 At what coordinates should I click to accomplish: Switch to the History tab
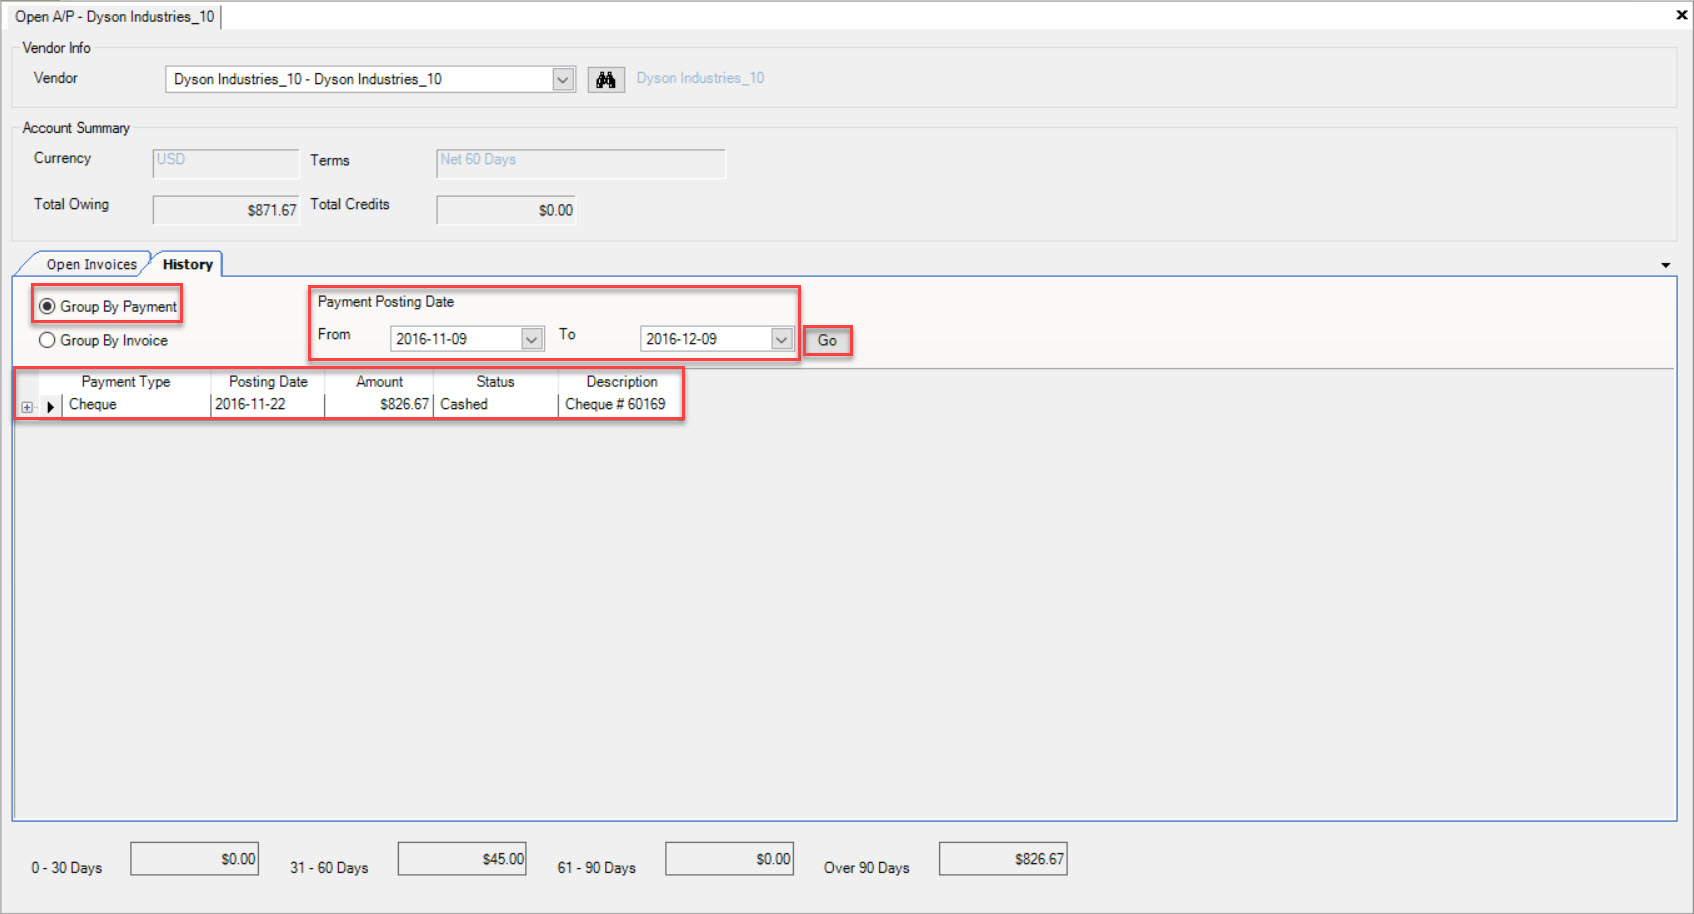pyautogui.click(x=187, y=264)
